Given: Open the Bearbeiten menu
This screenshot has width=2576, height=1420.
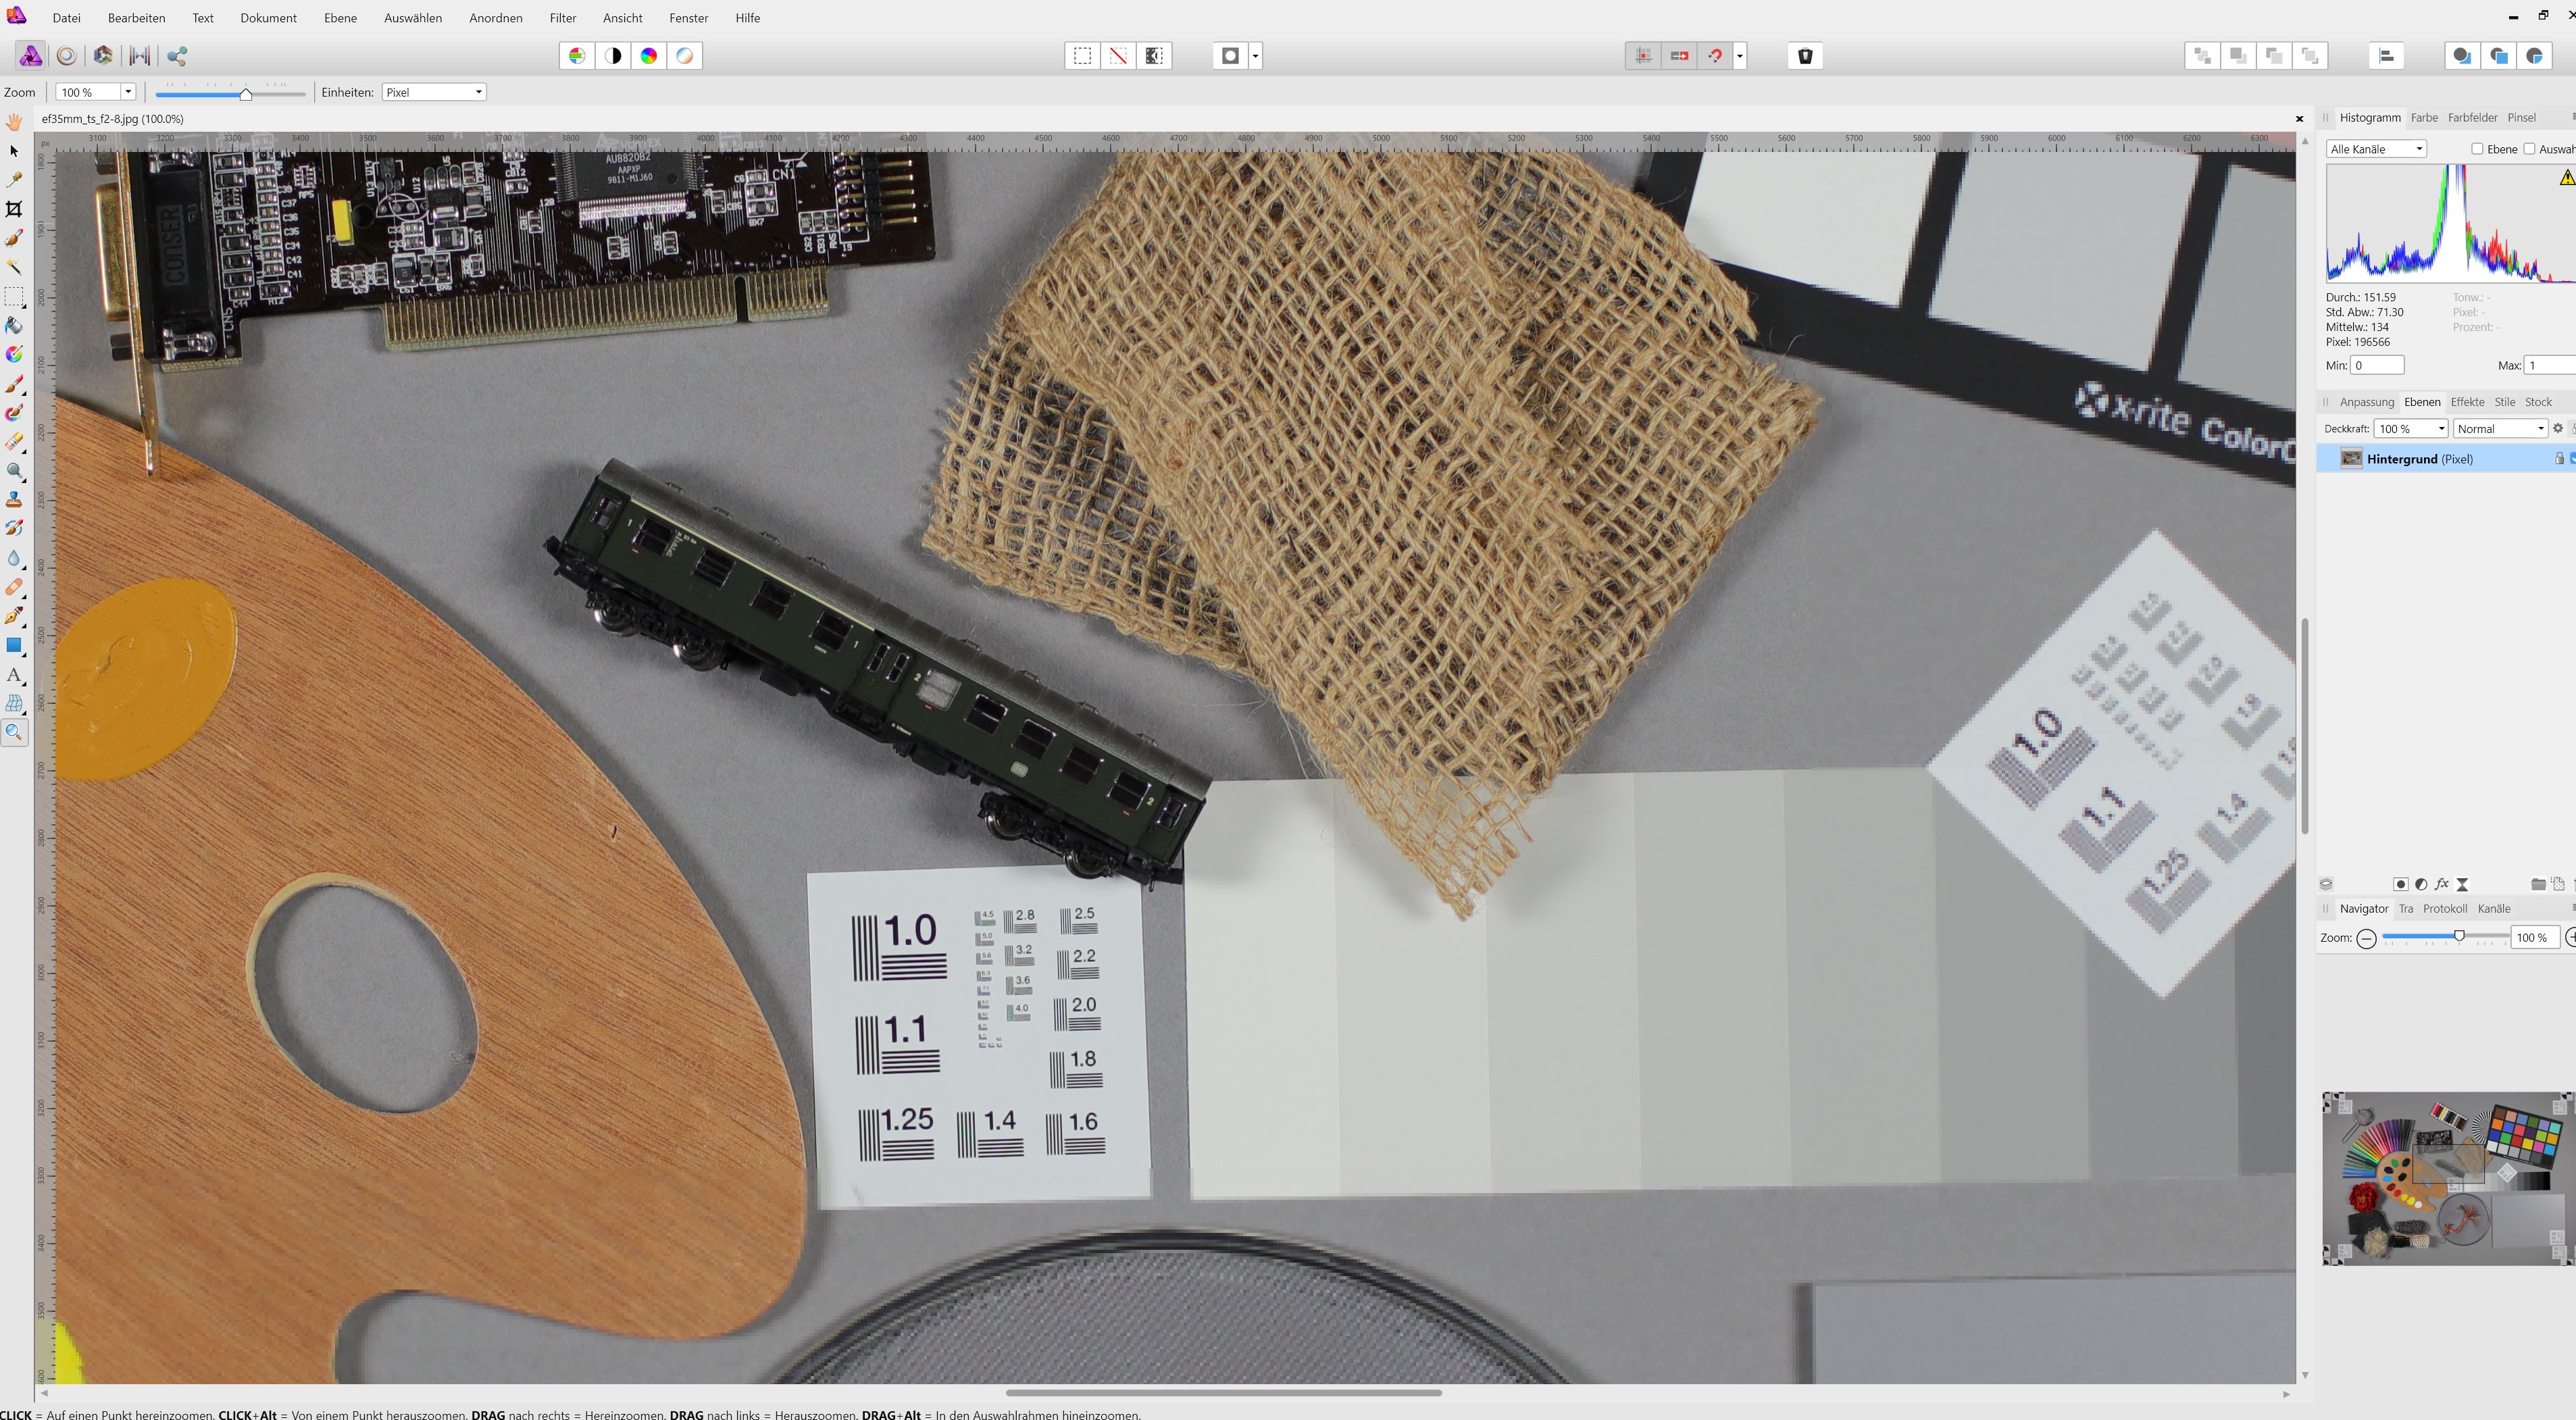Looking at the screenshot, I should (x=136, y=18).
